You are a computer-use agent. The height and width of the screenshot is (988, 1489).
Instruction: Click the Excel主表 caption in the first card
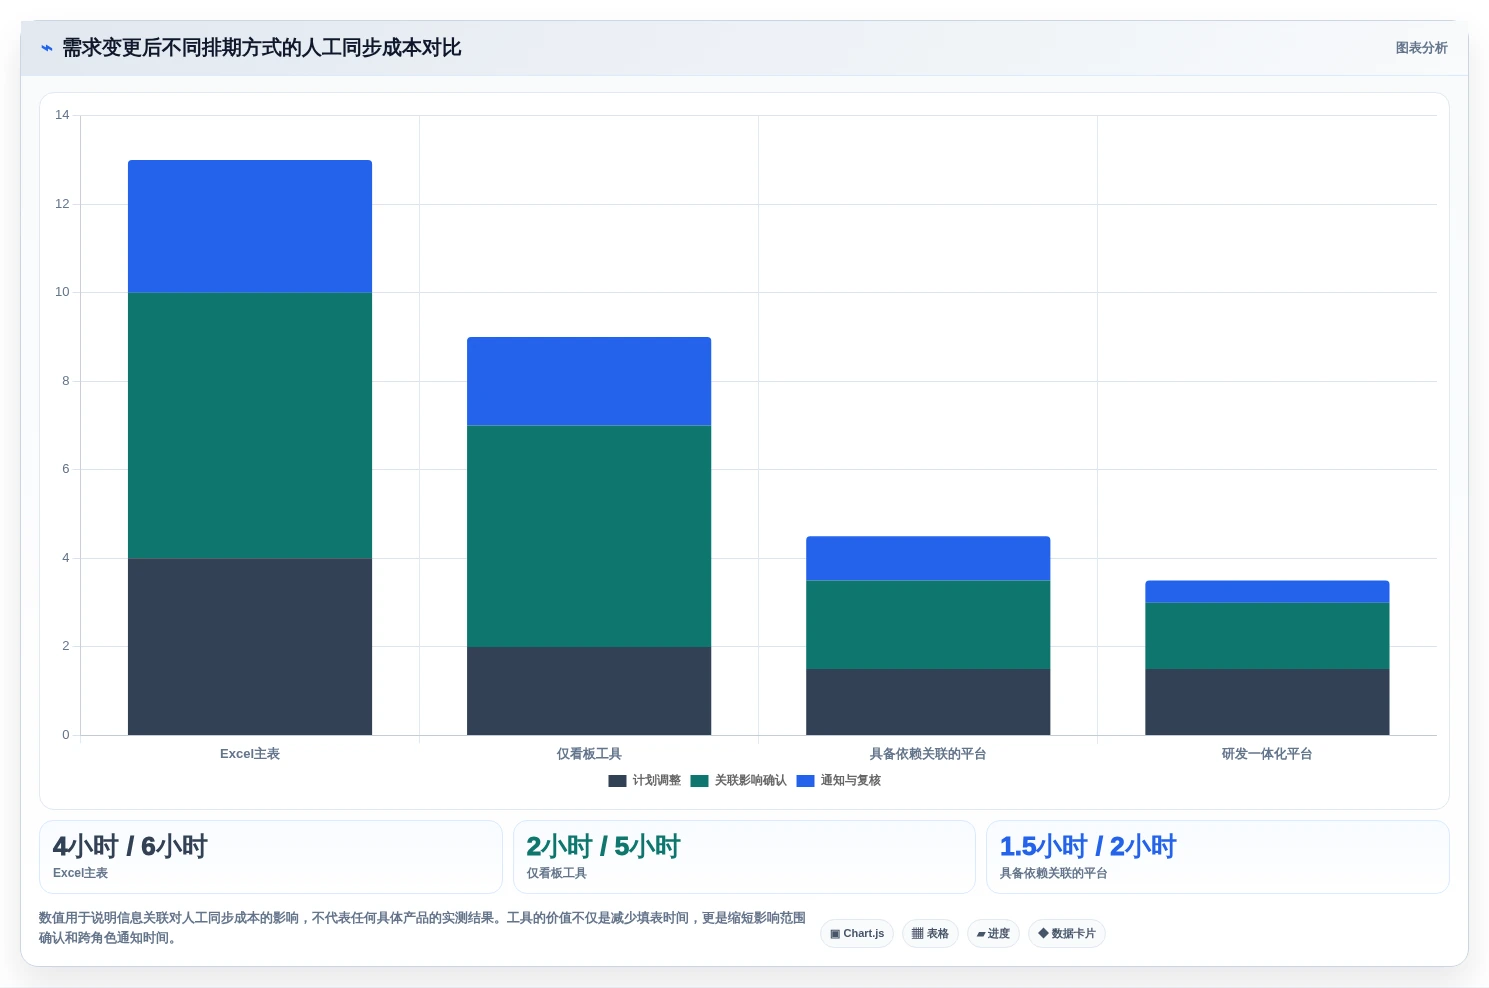[80, 873]
